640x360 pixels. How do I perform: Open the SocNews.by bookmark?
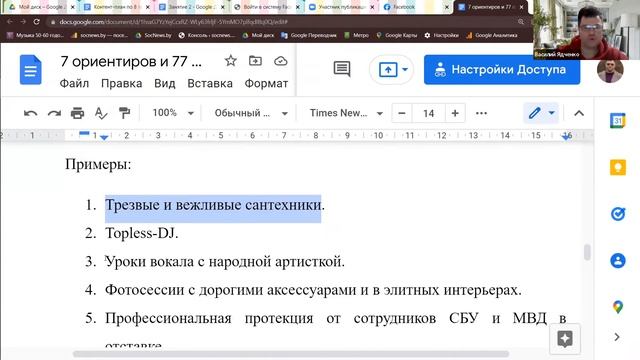[x=153, y=36]
